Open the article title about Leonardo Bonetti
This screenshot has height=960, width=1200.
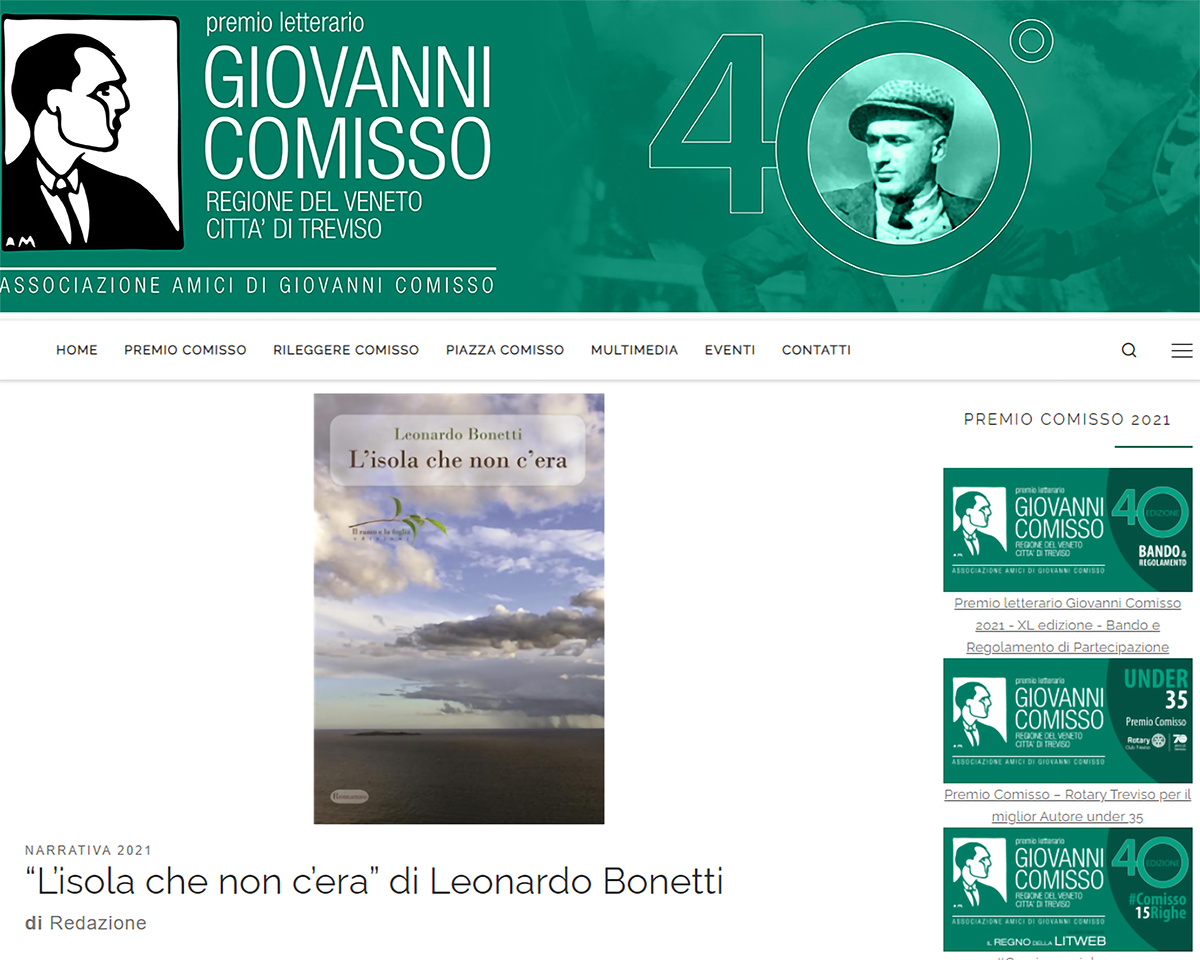coord(374,882)
